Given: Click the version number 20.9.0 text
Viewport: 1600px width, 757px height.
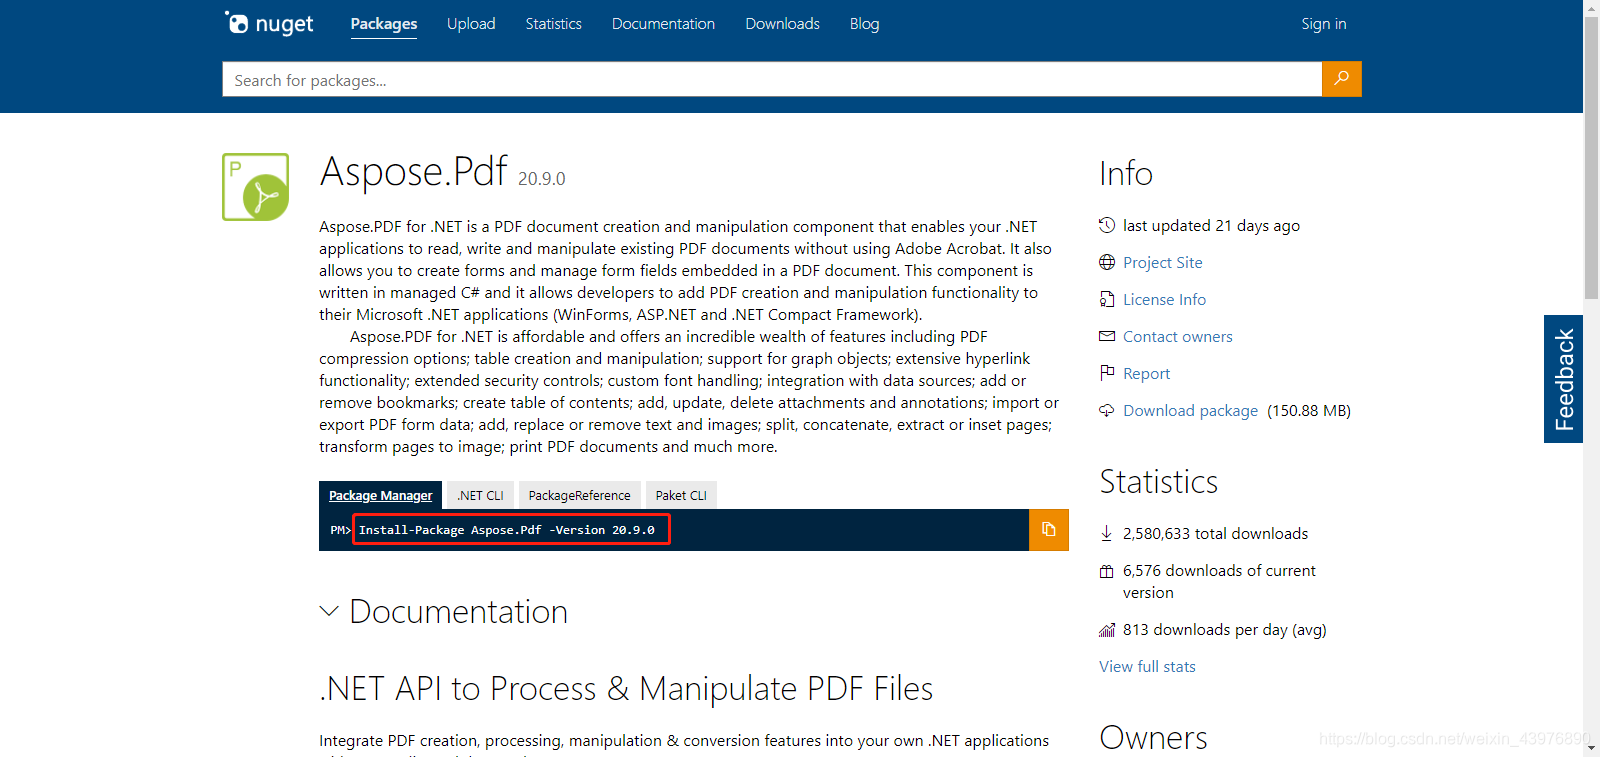Looking at the screenshot, I should pyautogui.click(x=542, y=178).
